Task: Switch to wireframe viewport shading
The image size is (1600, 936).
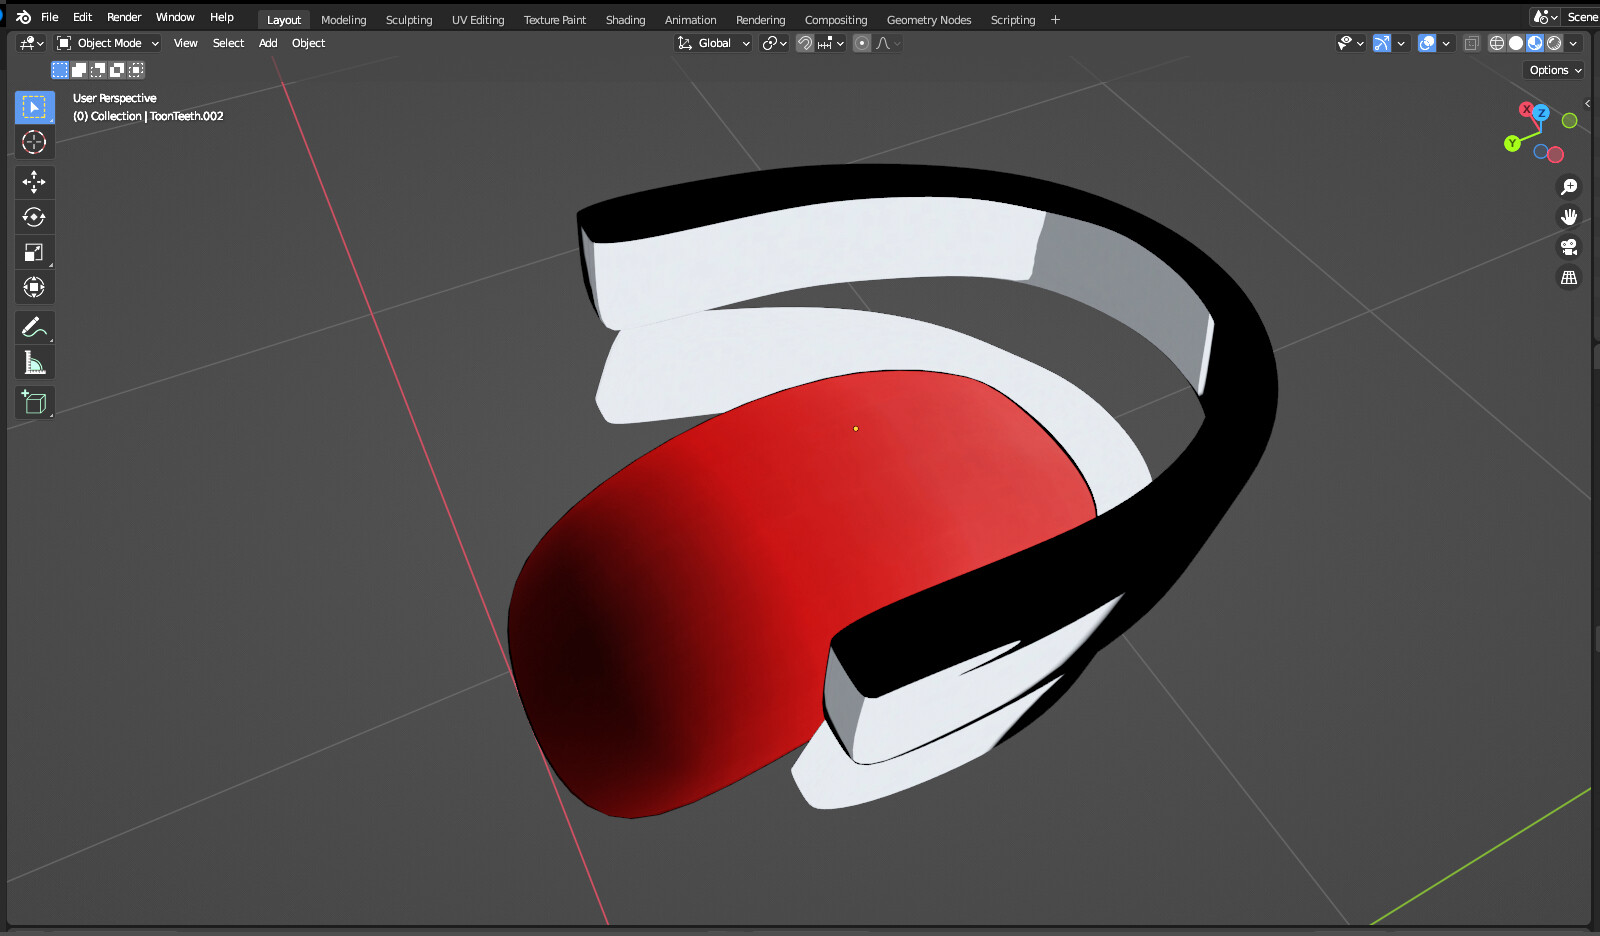Action: (x=1497, y=43)
